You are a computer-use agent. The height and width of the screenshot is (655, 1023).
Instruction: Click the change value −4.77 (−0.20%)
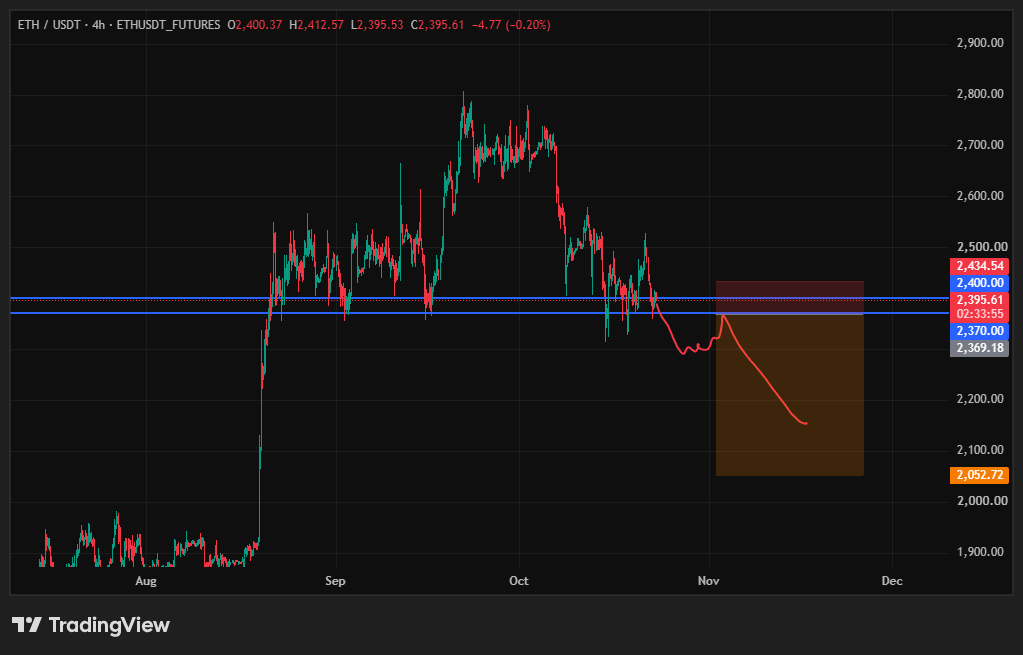coord(510,25)
